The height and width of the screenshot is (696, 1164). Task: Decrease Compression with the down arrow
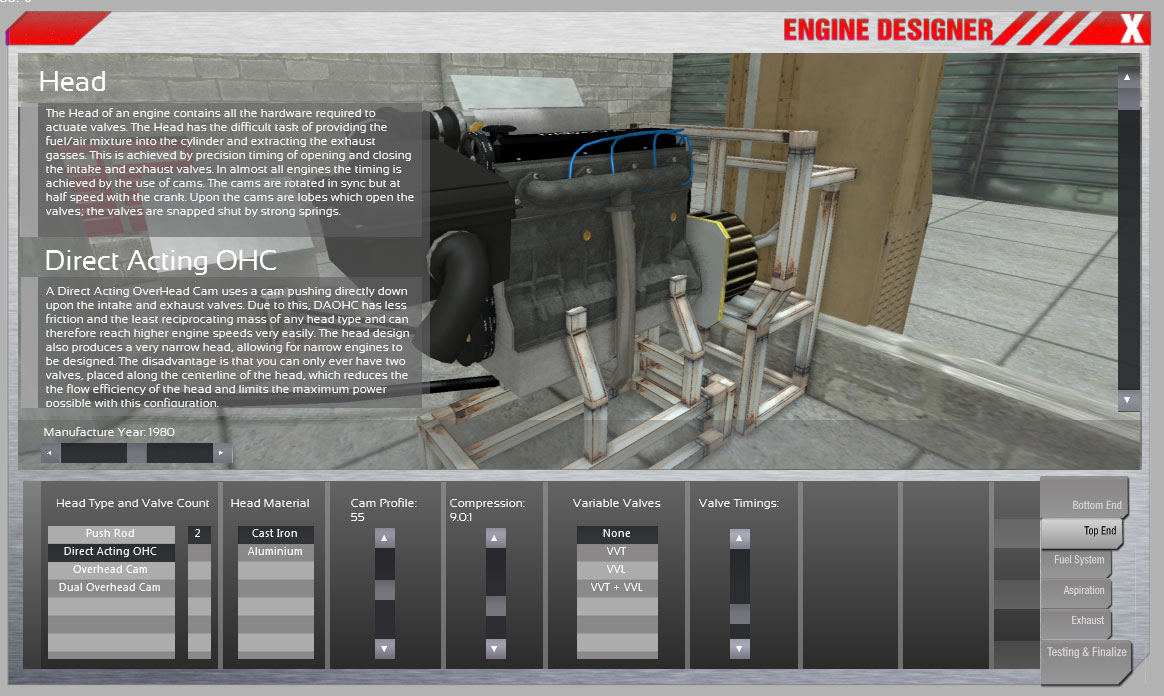(x=495, y=648)
